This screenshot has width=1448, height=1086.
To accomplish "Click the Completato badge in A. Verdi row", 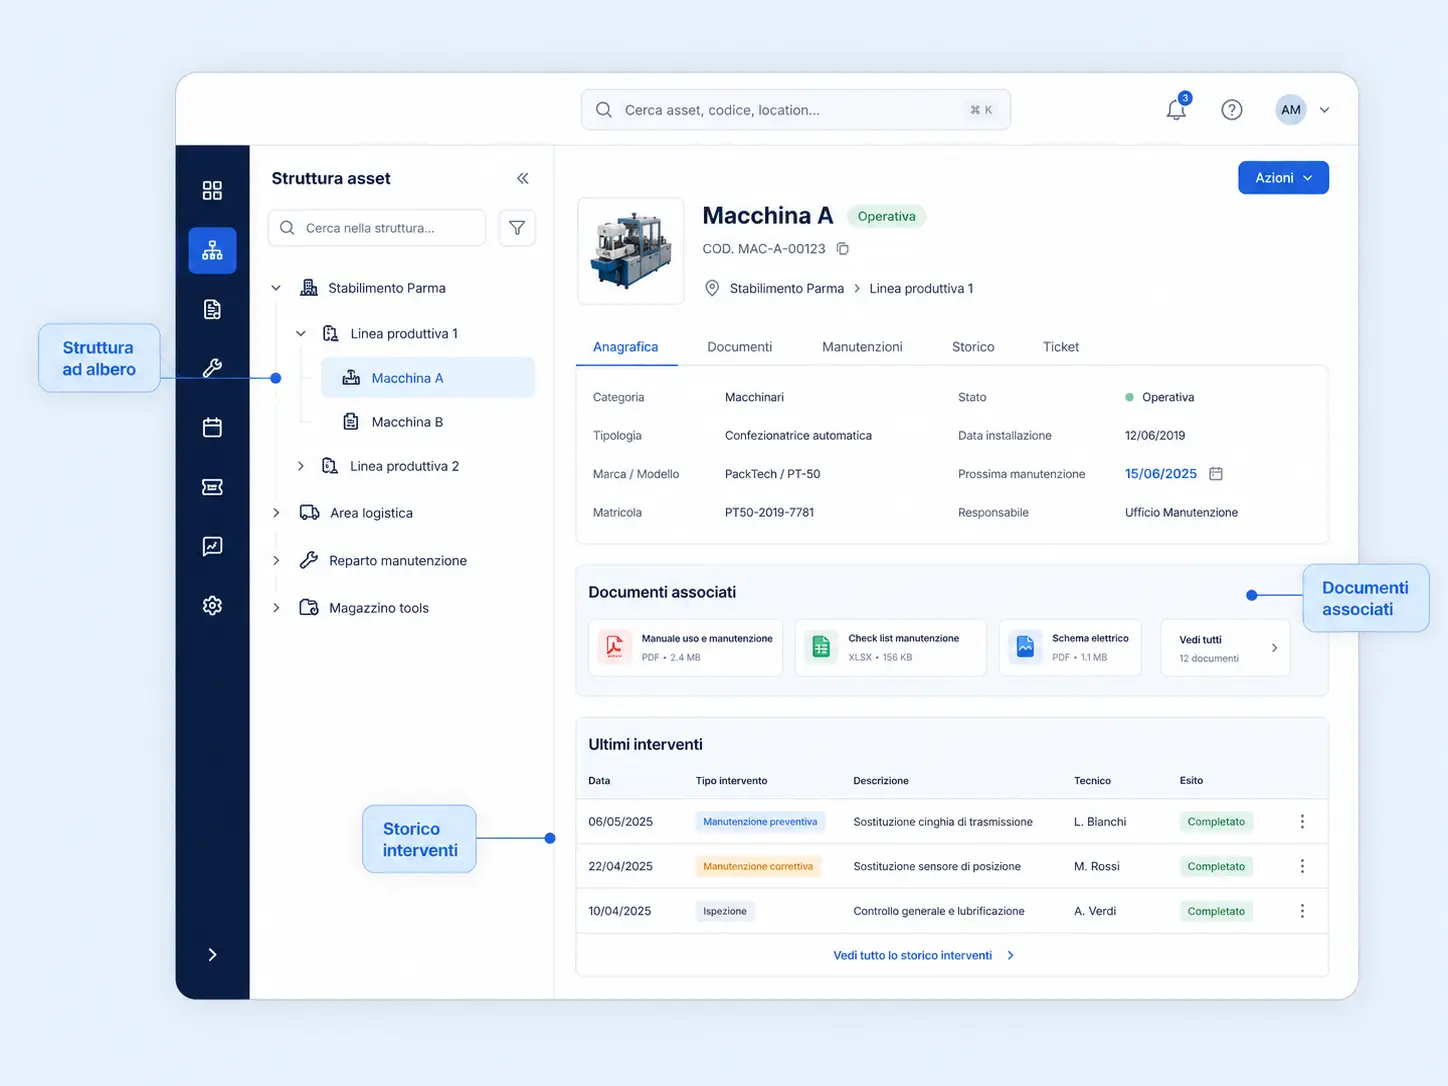I will (x=1216, y=911).
